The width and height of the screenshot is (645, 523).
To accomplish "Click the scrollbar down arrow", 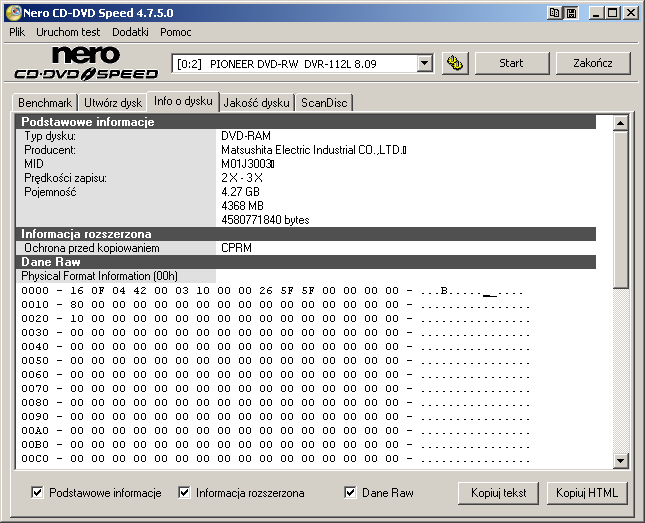I will [620, 460].
